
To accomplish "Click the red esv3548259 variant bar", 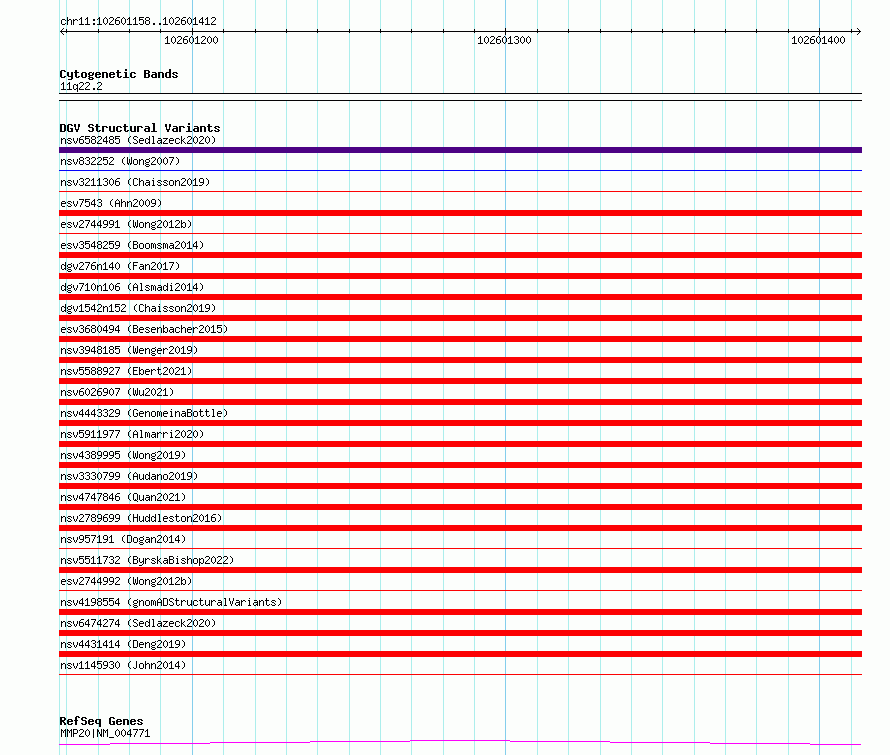I will tap(460, 255).
